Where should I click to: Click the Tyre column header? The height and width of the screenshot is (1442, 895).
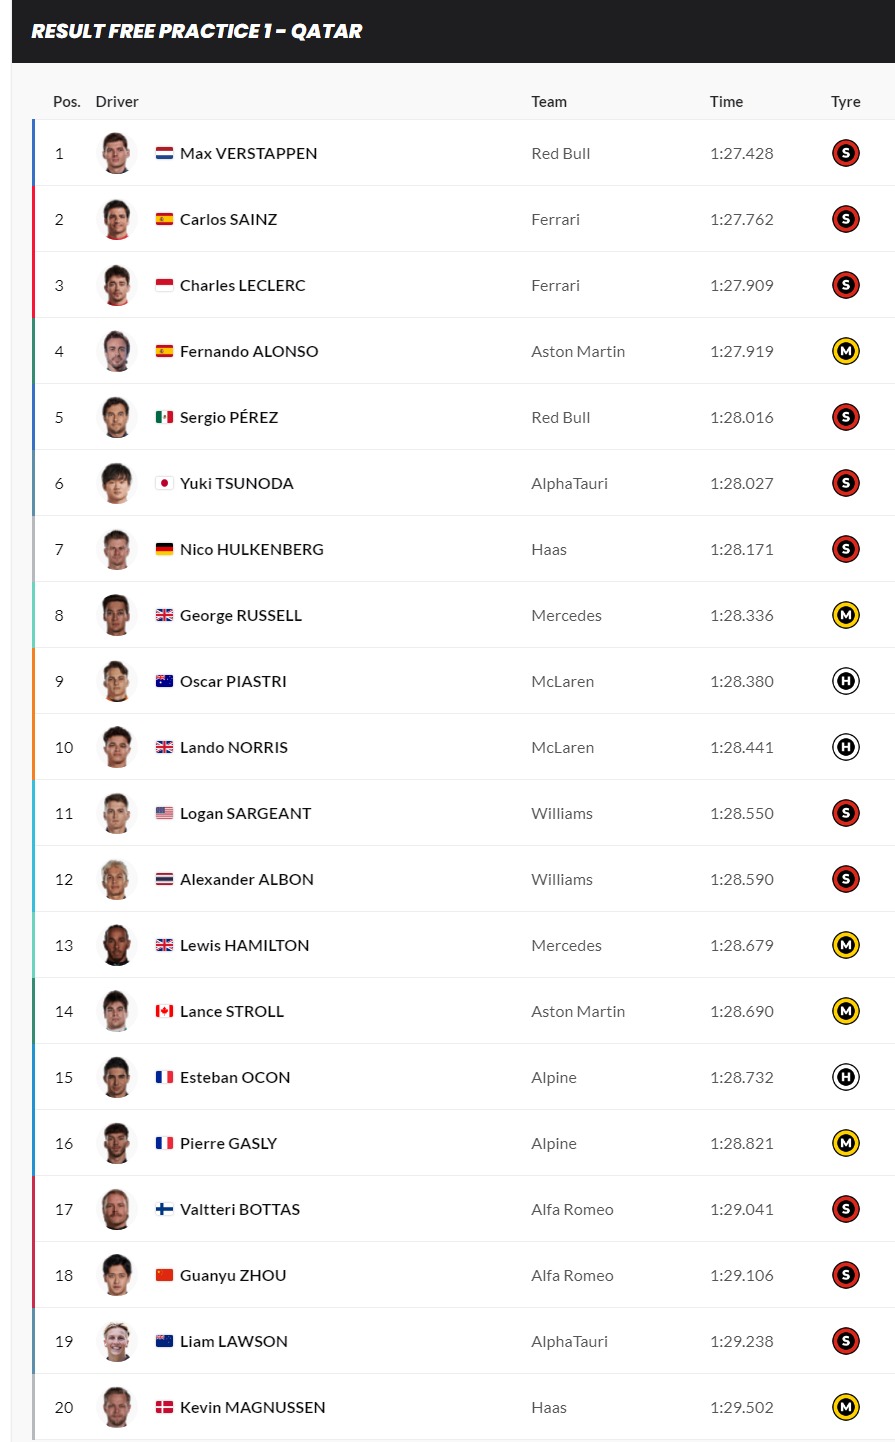pyautogui.click(x=846, y=101)
